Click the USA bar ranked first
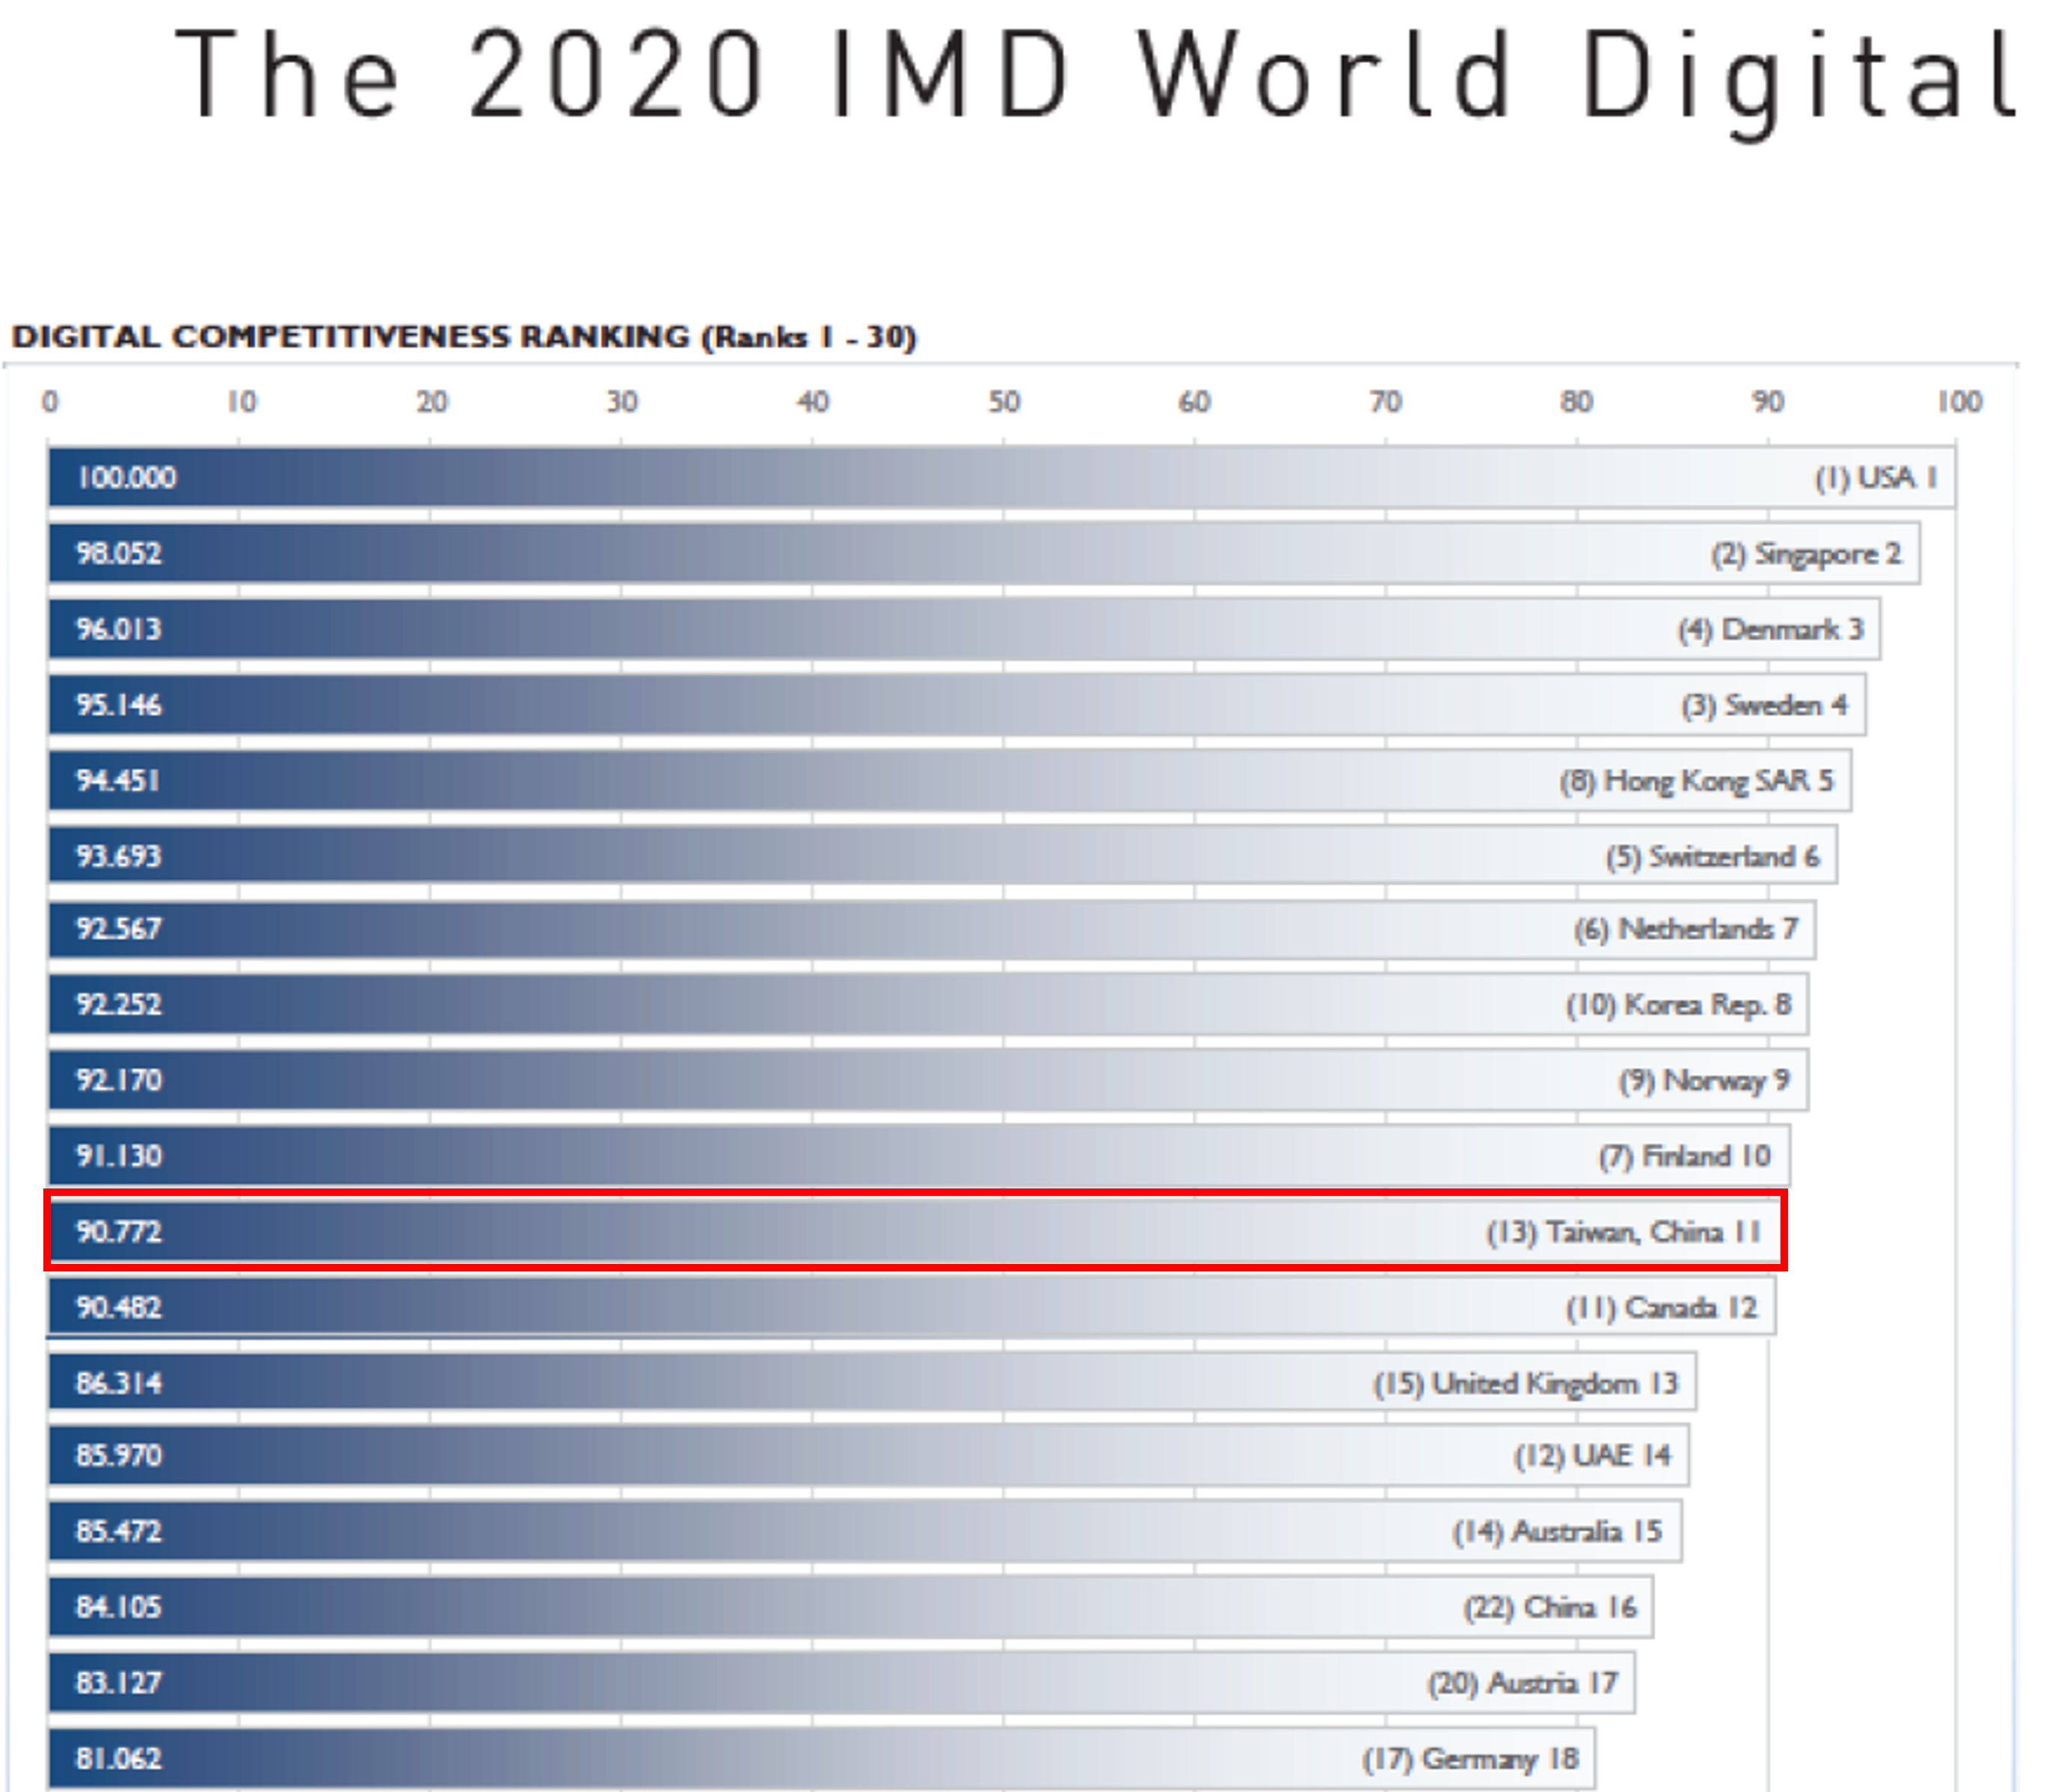The width and height of the screenshot is (2046, 1792). pos(1000,478)
